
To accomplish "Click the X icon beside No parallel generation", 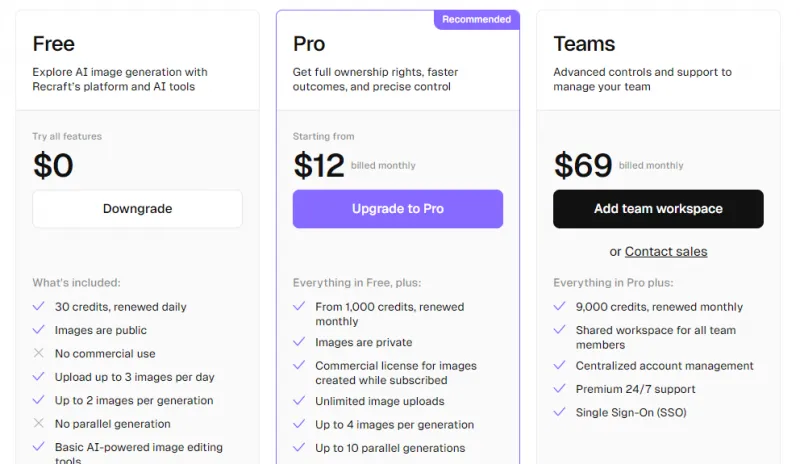I will (x=39, y=424).
